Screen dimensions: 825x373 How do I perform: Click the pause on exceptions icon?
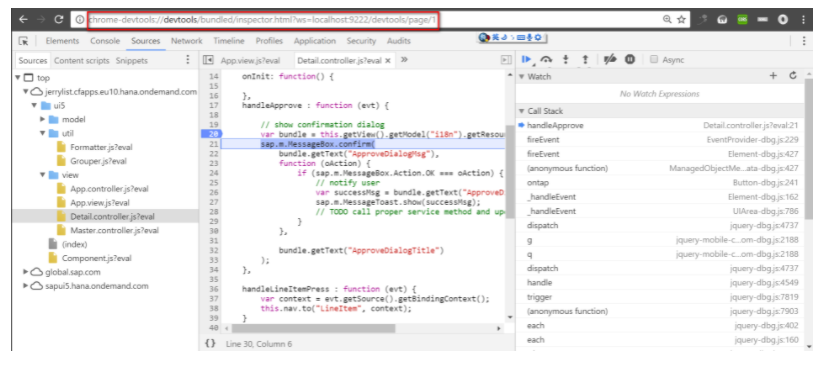[630, 60]
